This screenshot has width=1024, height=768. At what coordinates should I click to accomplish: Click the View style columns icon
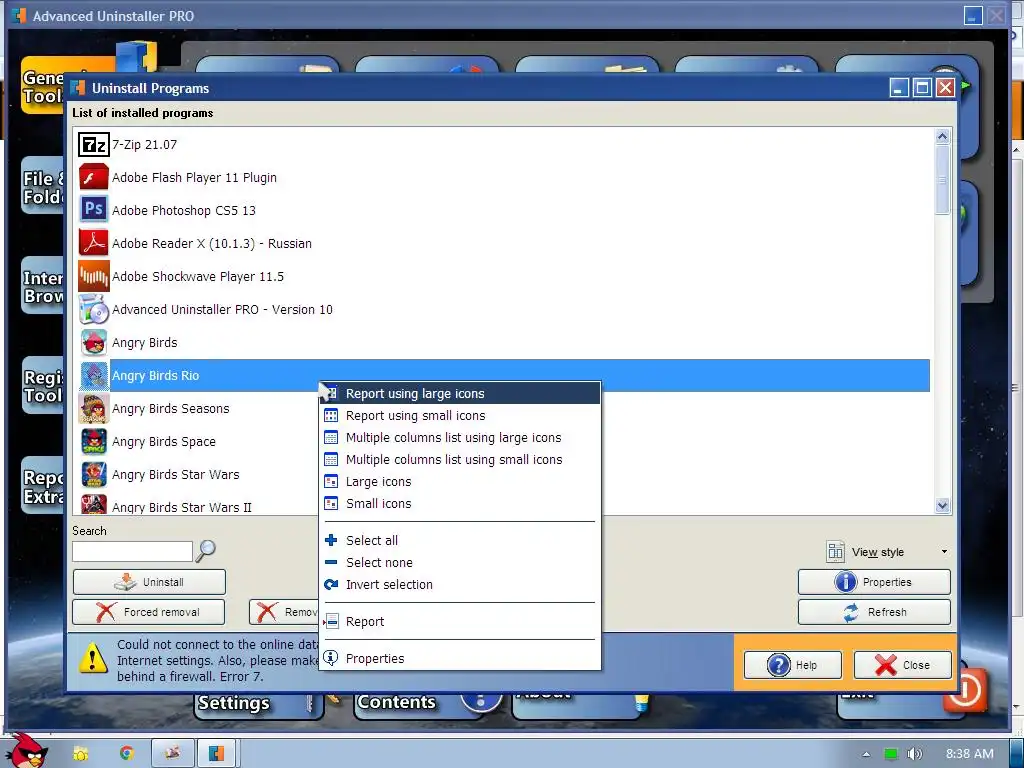coord(835,552)
